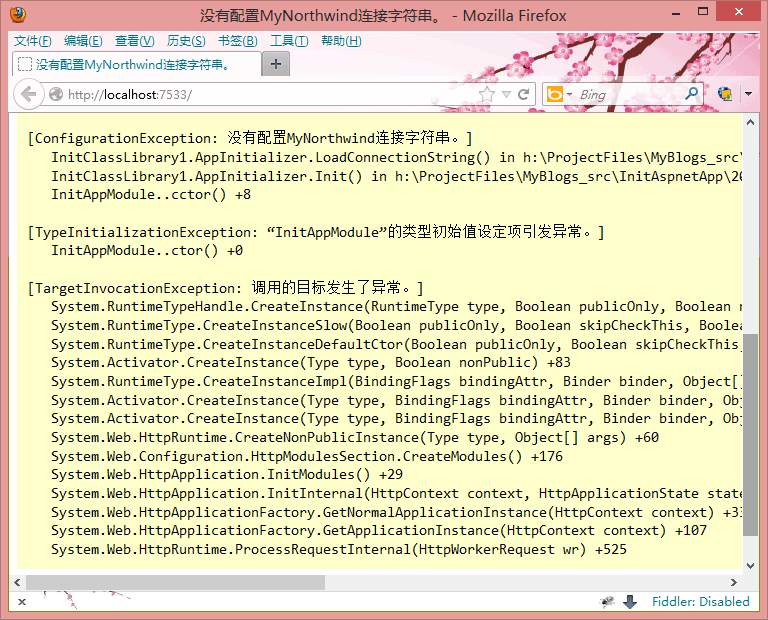Open the 工具(T) menu
The image size is (768, 620).
[x=289, y=41]
